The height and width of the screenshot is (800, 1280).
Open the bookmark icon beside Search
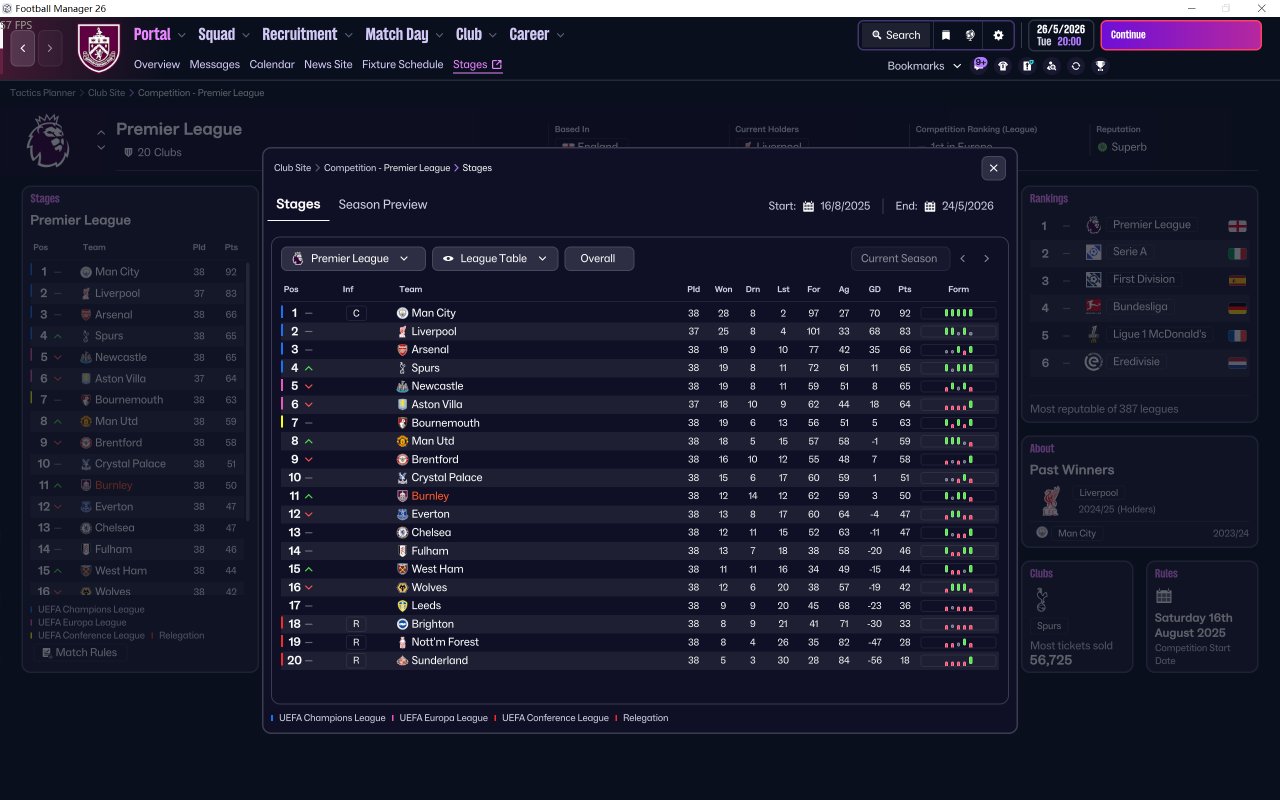(946, 35)
